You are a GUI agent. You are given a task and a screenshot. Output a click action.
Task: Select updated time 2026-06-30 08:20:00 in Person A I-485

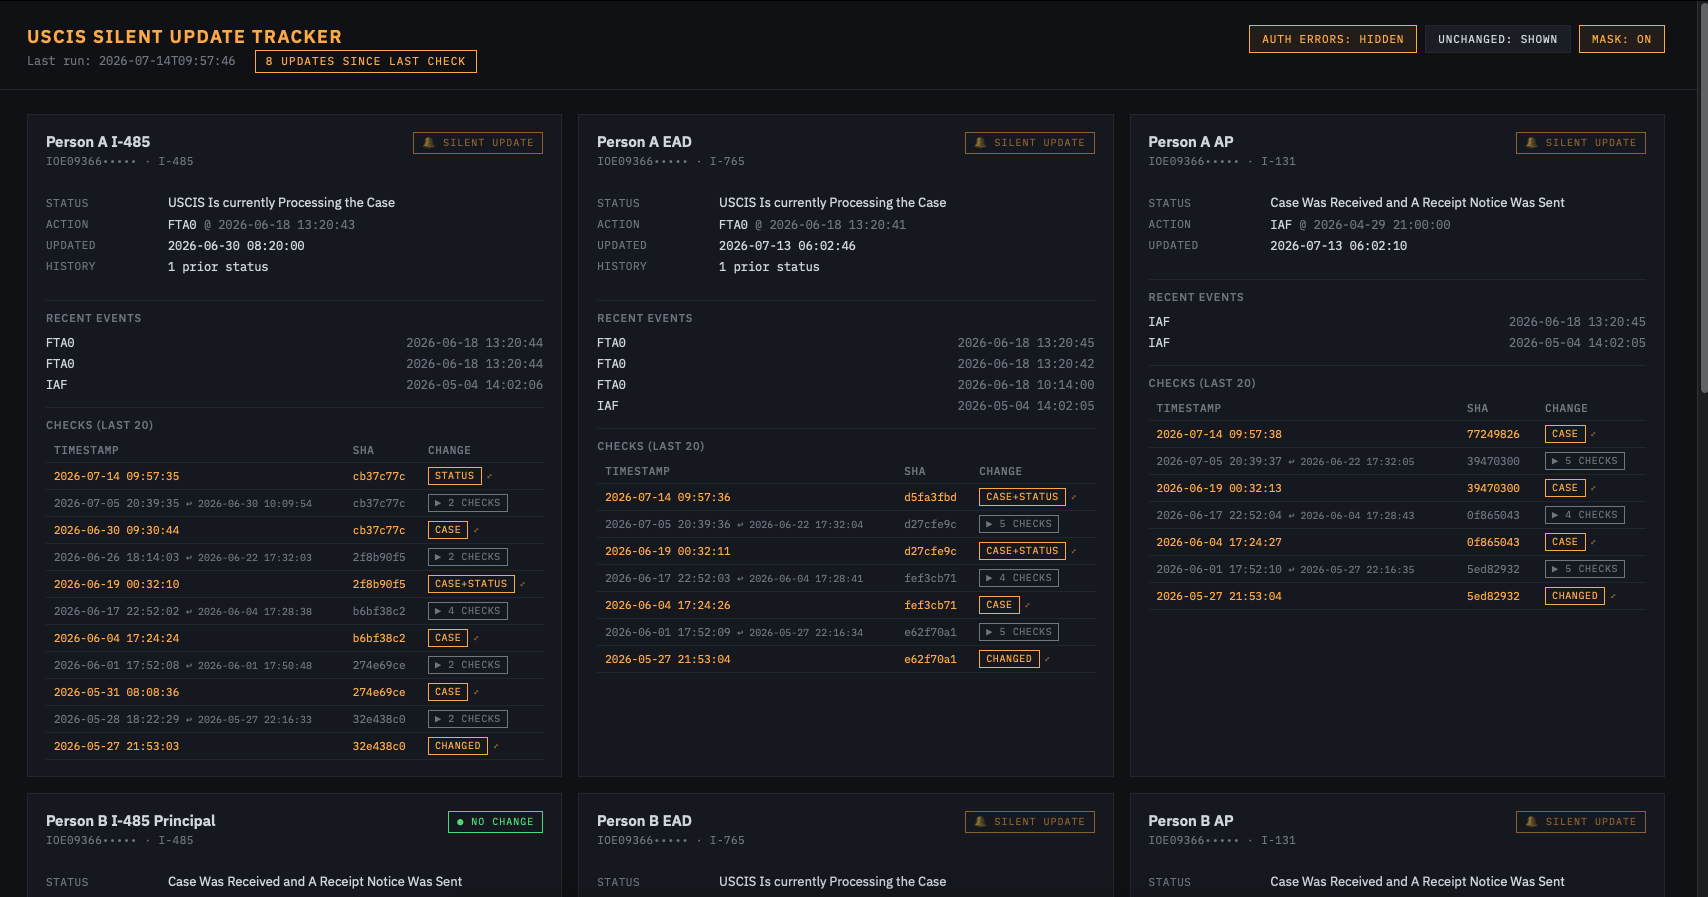tap(236, 246)
